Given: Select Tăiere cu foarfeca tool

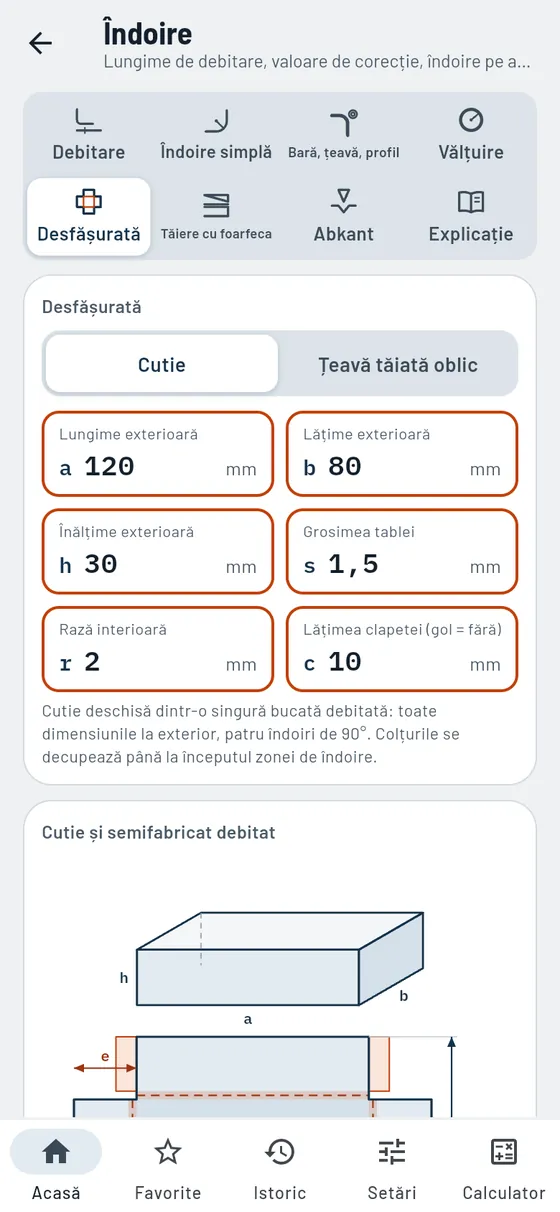Looking at the screenshot, I should [x=216, y=217].
